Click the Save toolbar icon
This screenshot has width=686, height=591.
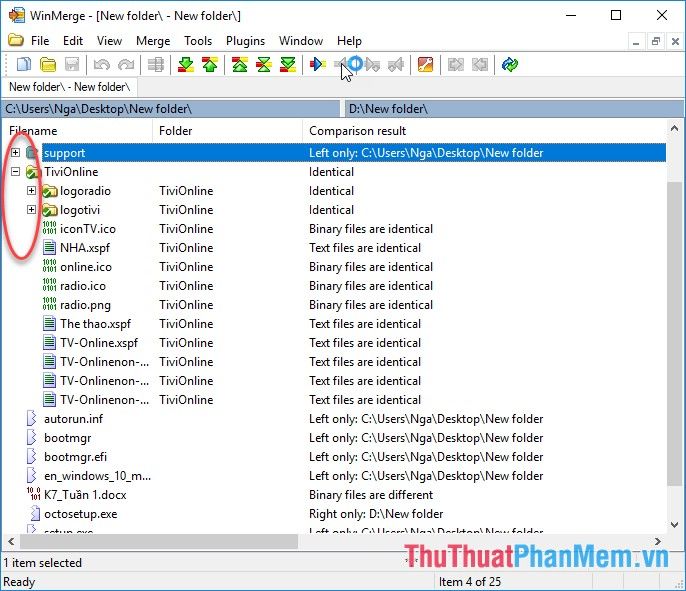click(x=72, y=65)
